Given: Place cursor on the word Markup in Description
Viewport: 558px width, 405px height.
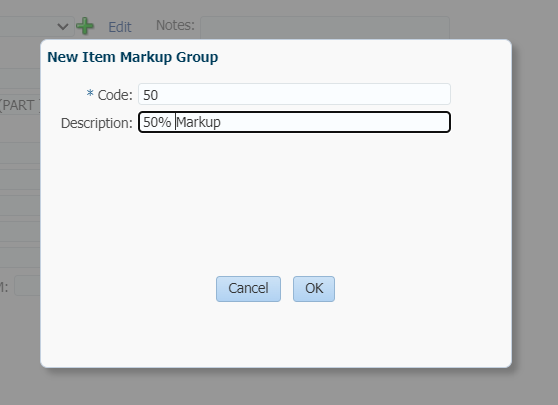Looking at the screenshot, I should (x=198, y=122).
